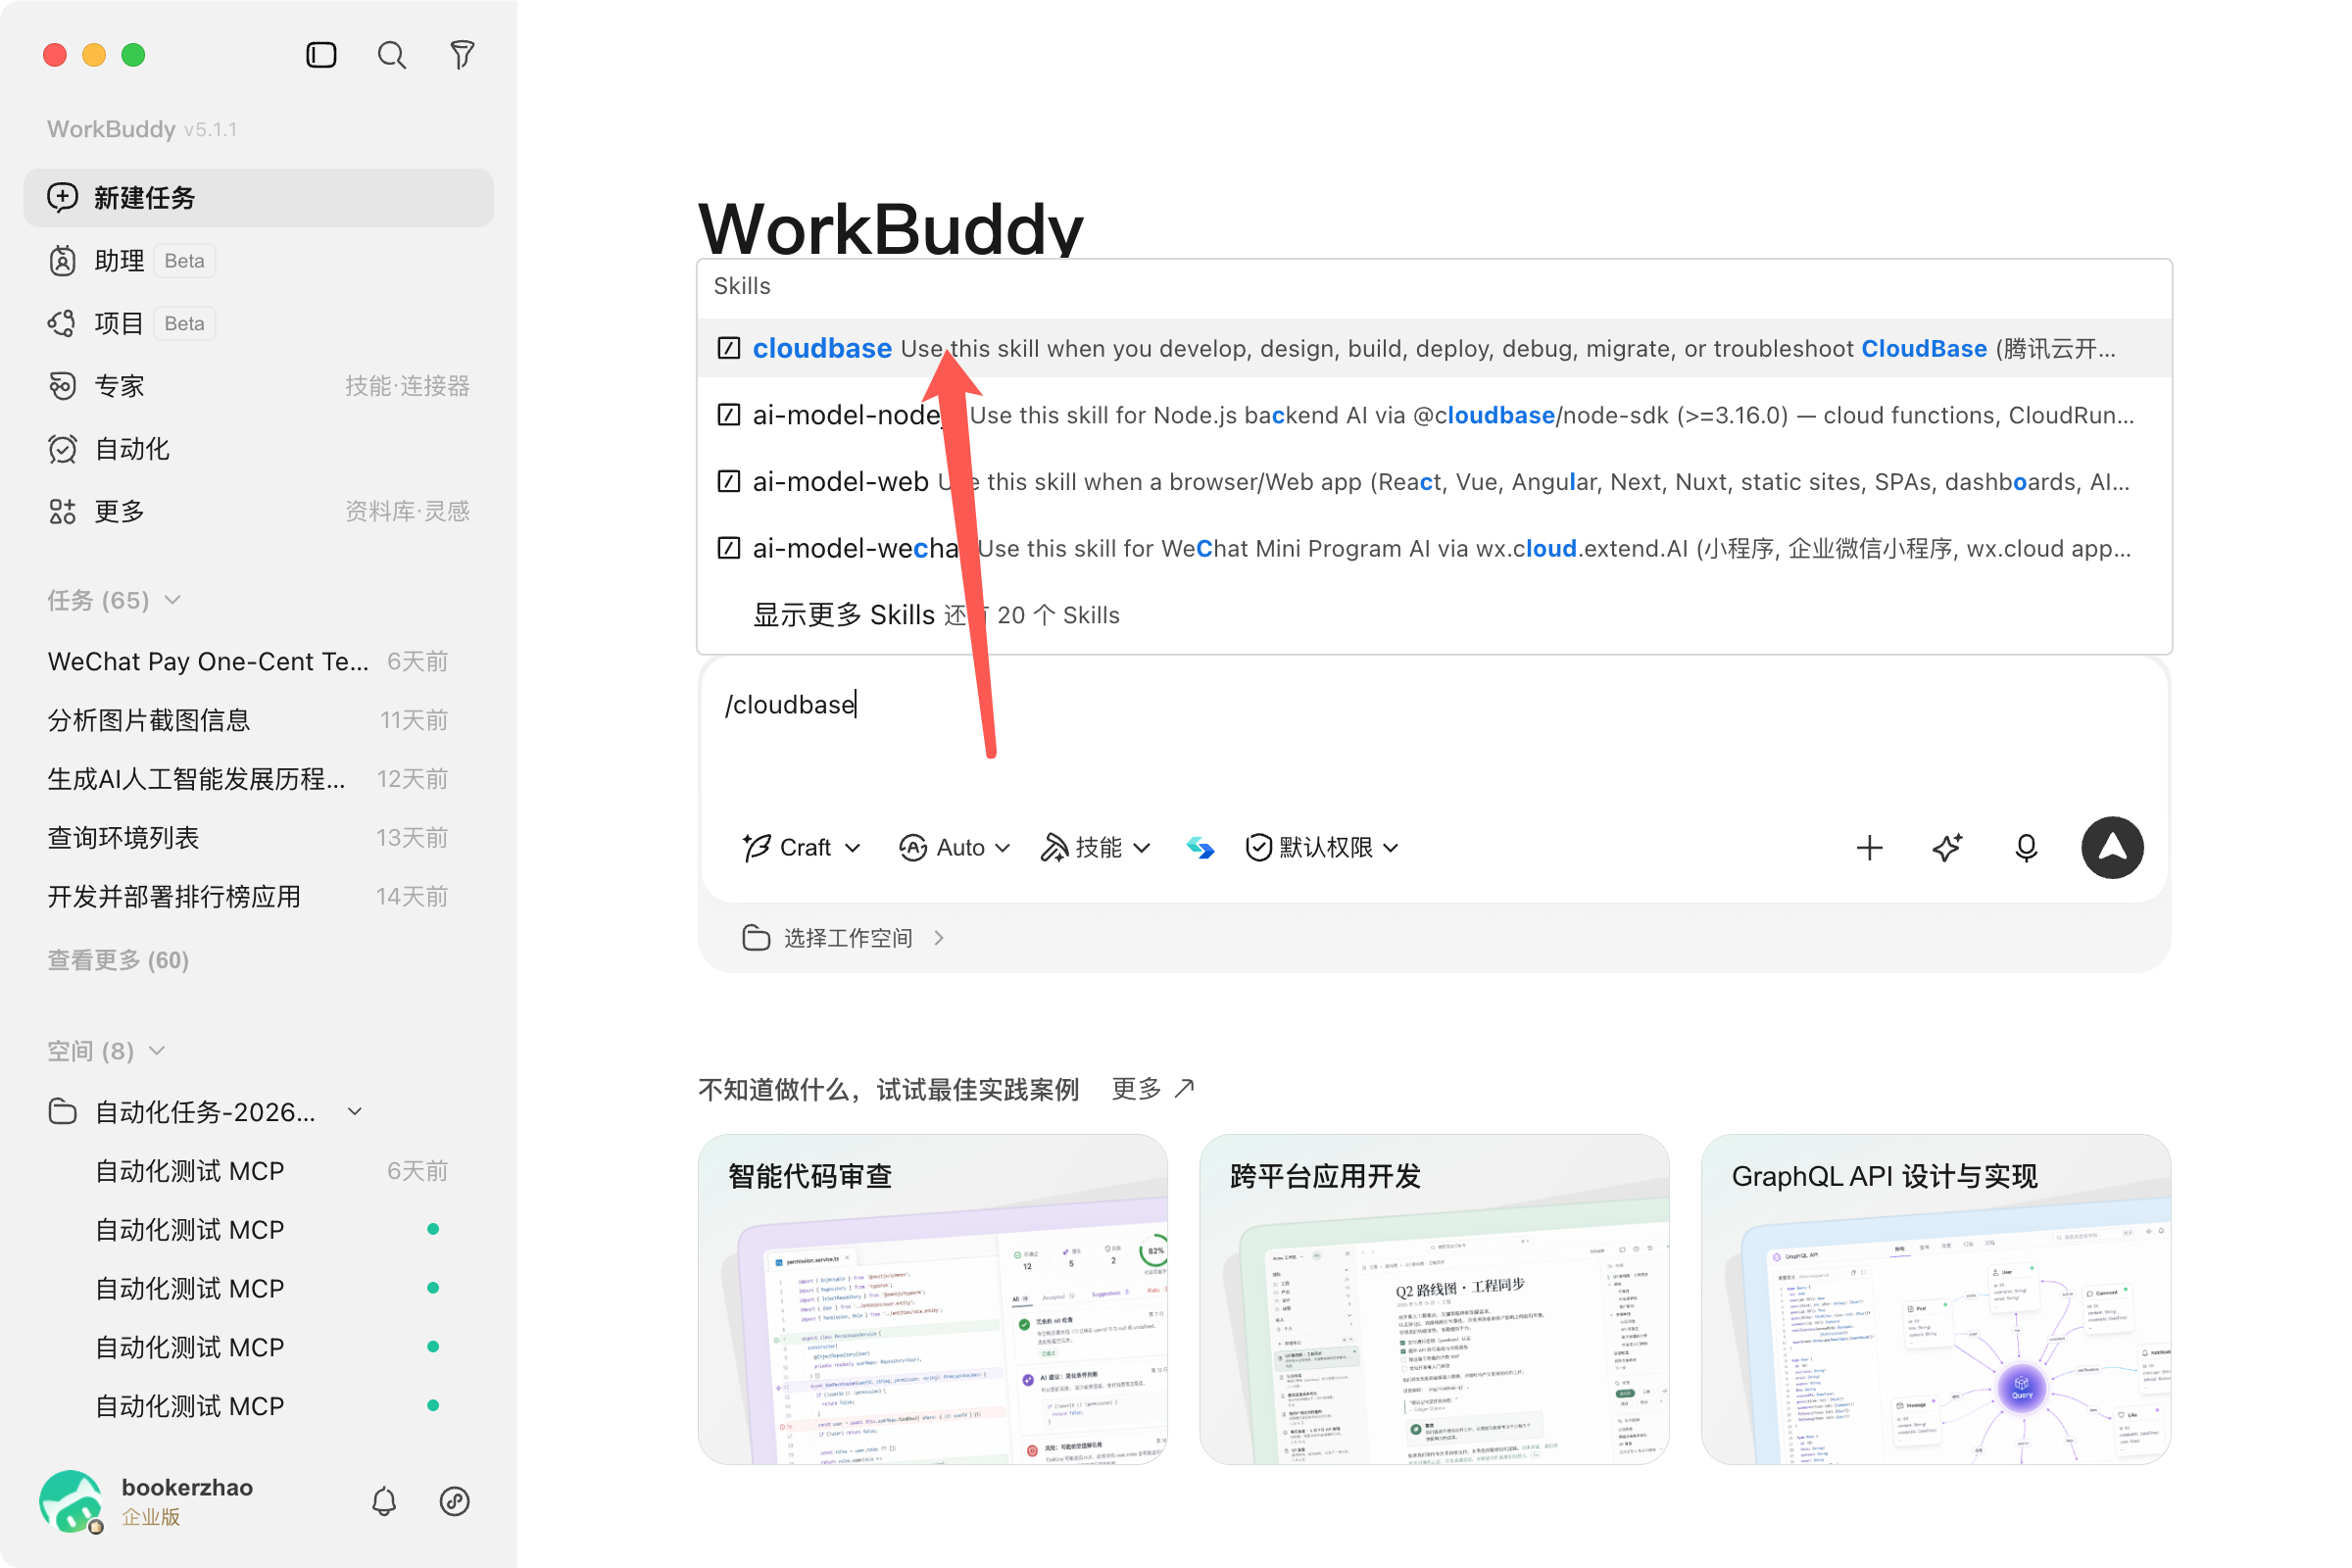Click the 项目 sidebar icon
Image resolution: width=2352 pixels, height=1568 pixels.
pos(62,323)
